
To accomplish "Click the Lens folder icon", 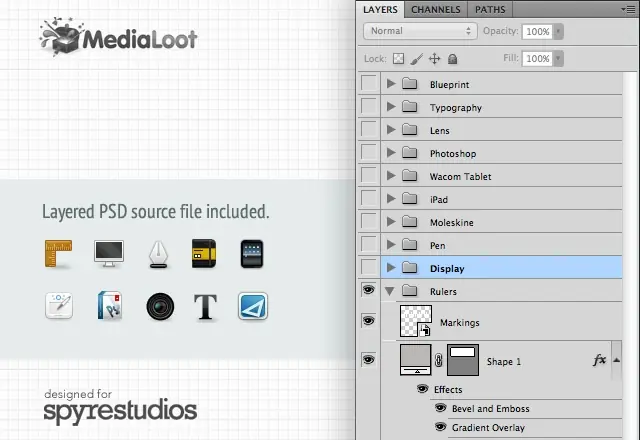I will [x=409, y=130].
